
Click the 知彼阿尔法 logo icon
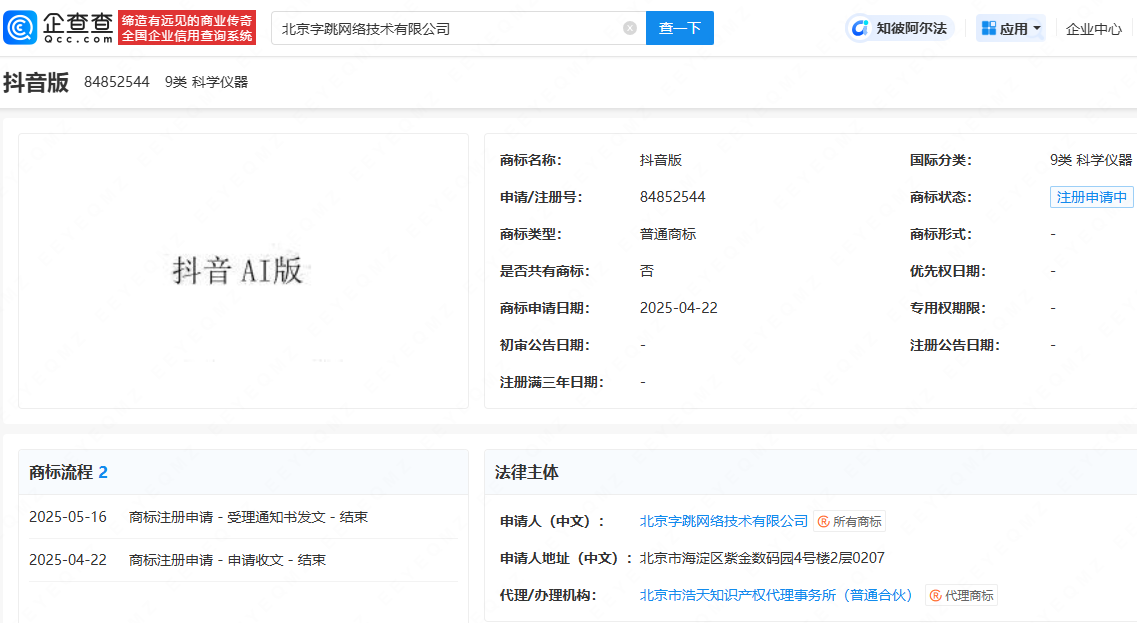coord(859,28)
